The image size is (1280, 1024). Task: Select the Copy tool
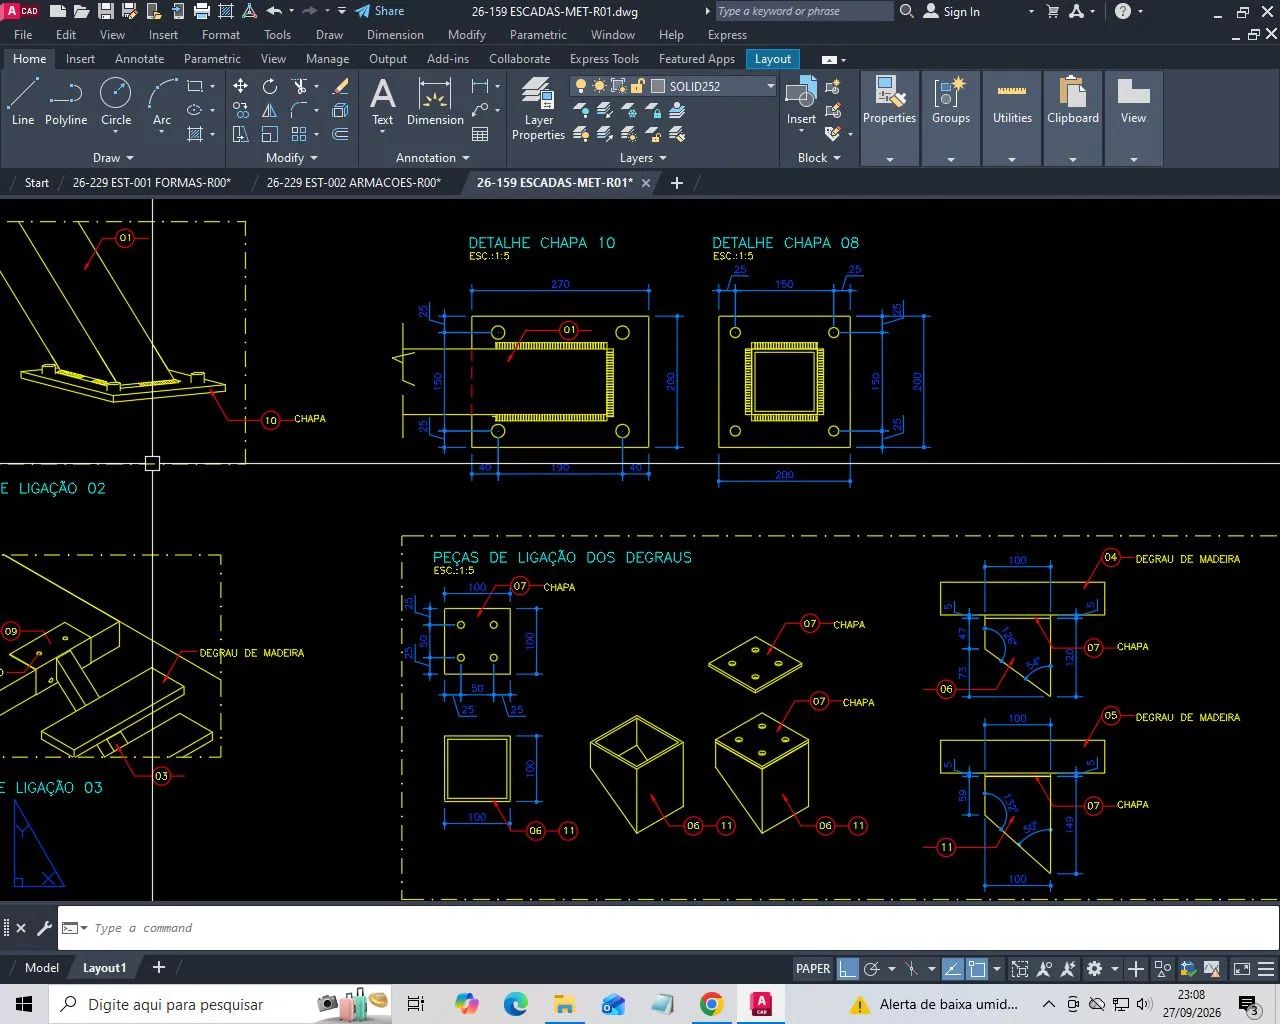241,110
